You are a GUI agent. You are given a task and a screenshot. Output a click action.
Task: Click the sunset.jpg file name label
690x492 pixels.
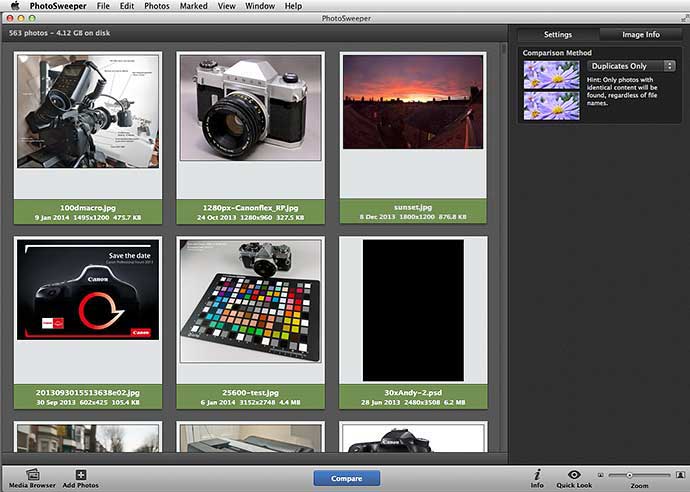[x=413, y=207]
